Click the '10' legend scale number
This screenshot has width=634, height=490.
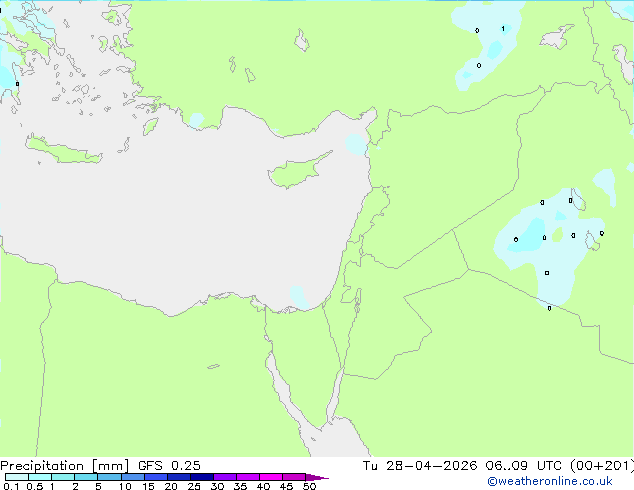tap(125, 486)
